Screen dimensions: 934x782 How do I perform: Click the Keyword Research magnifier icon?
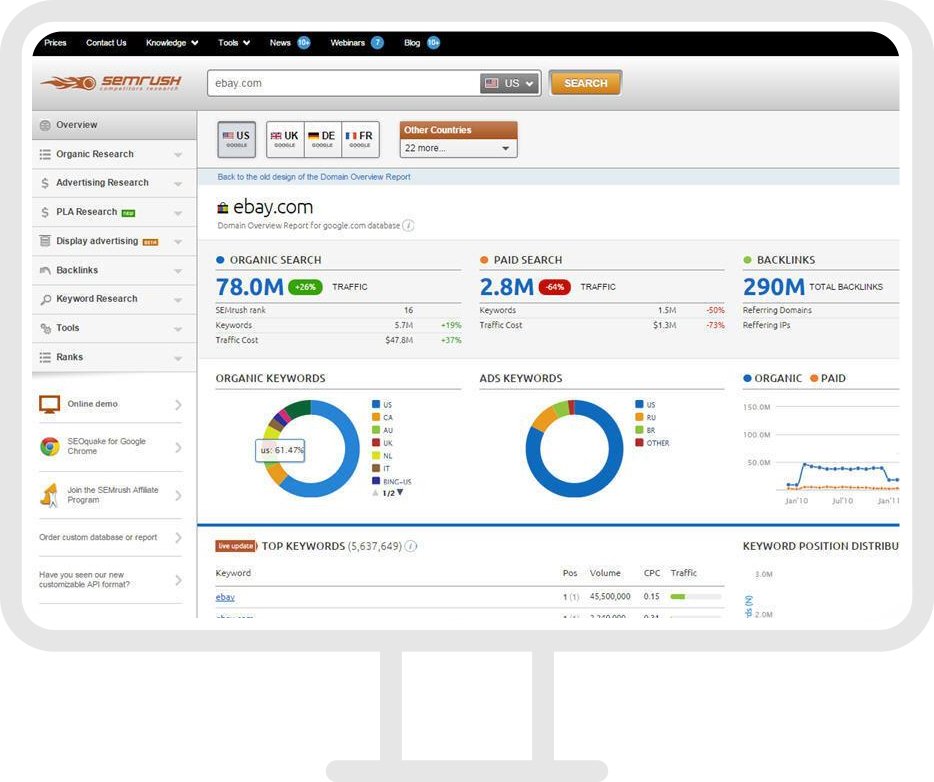[x=45, y=300]
